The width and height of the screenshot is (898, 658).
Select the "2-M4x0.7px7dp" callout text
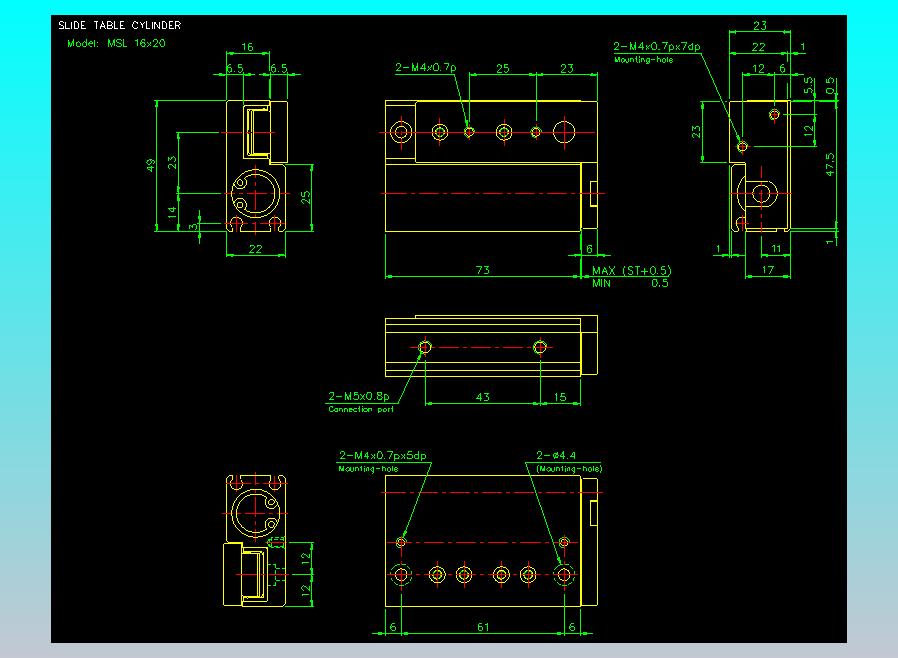coord(657,46)
